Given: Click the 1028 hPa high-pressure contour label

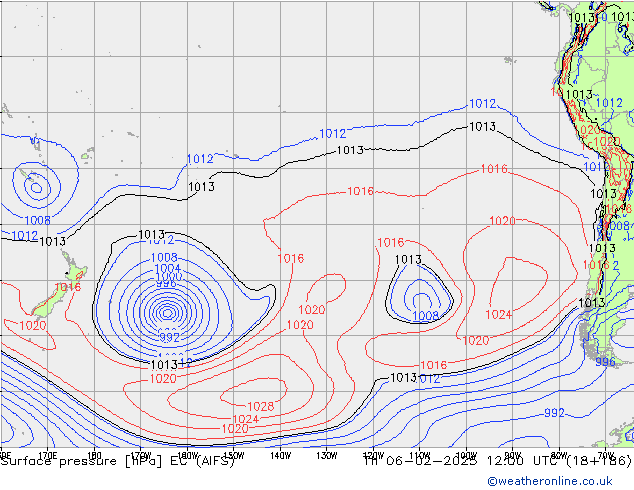Looking at the screenshot, I should point(260,406).
